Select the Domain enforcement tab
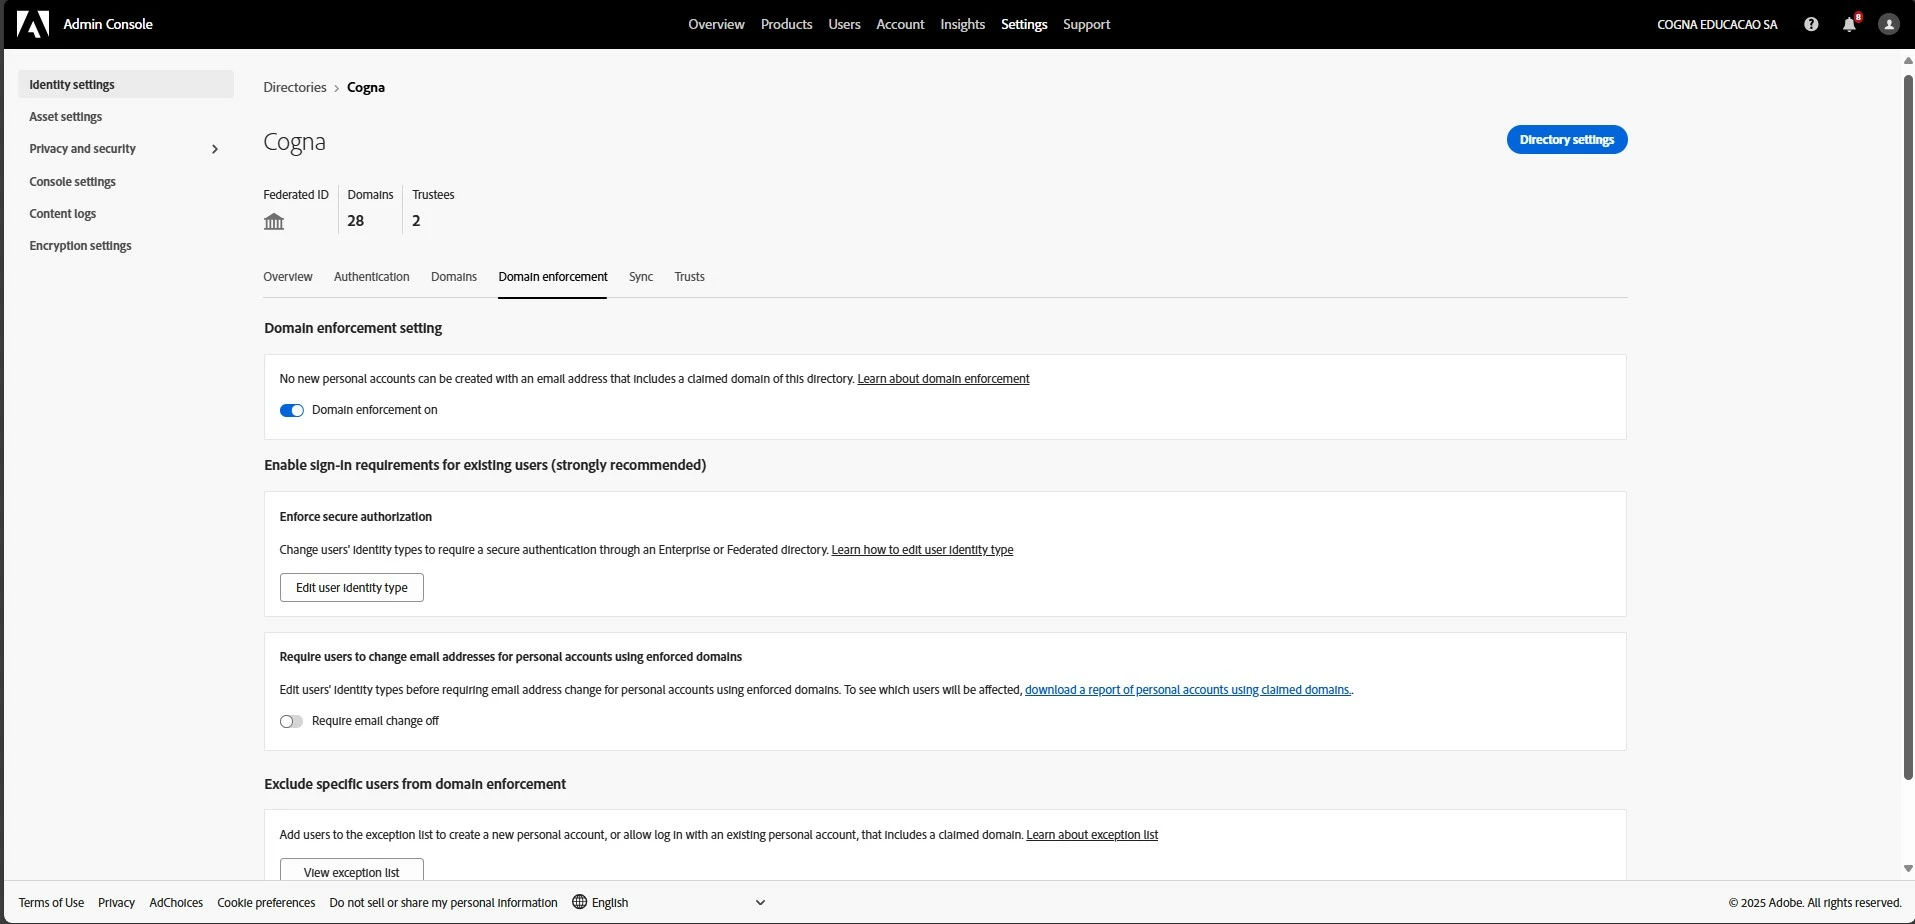This screenshot has height=924, width=1915. pos(553,277)
